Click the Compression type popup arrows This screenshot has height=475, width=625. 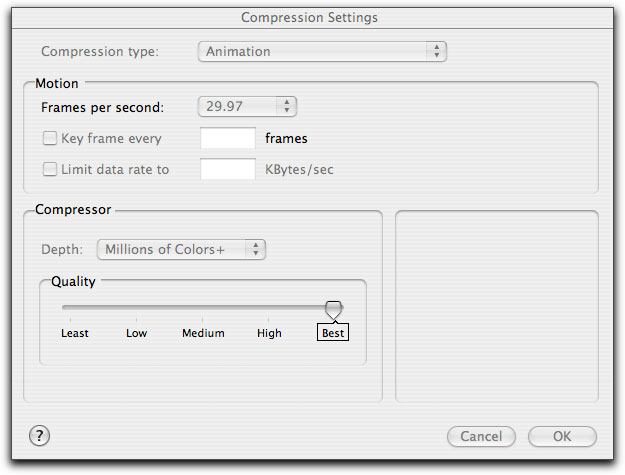[436, 51]
